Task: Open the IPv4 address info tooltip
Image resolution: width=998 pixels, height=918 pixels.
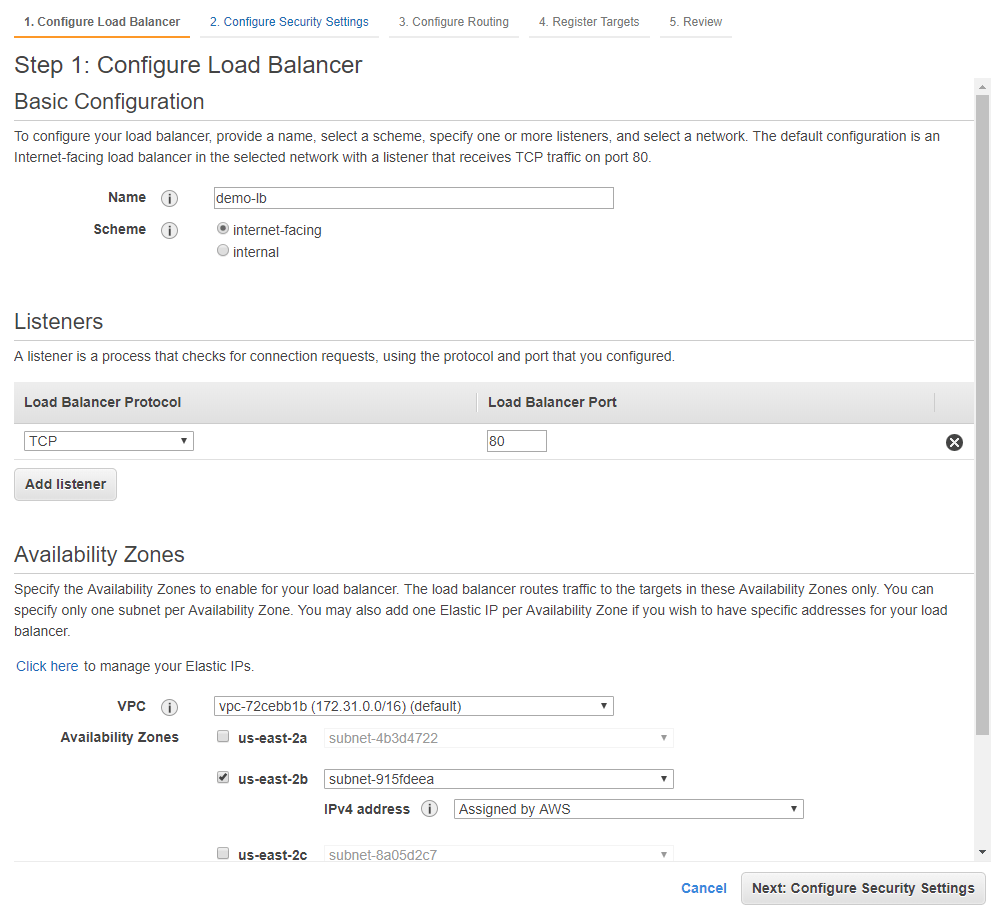Action: pyautogui.click(x=429, y=809)
